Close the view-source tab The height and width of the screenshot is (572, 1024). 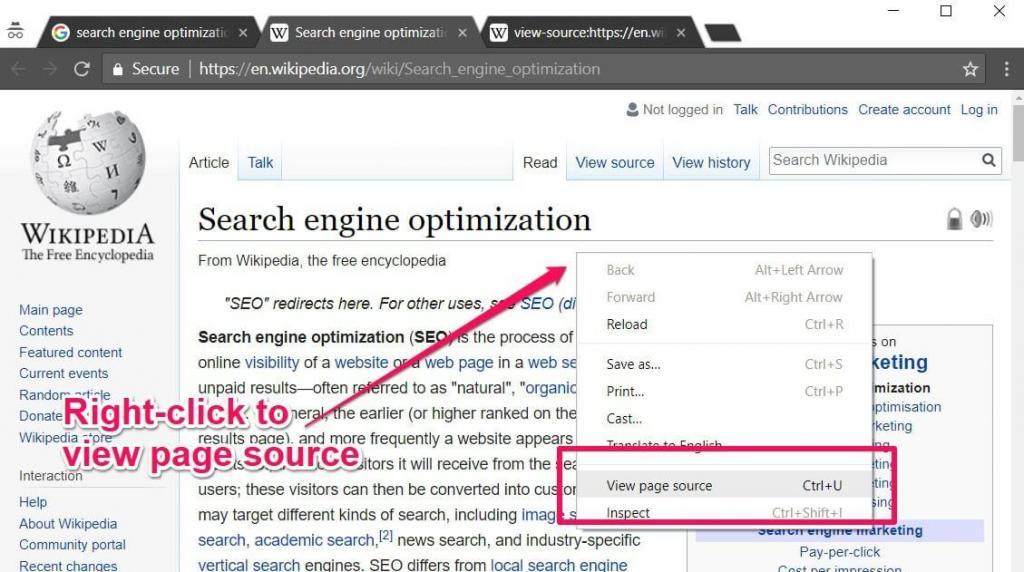click(680, 33)
